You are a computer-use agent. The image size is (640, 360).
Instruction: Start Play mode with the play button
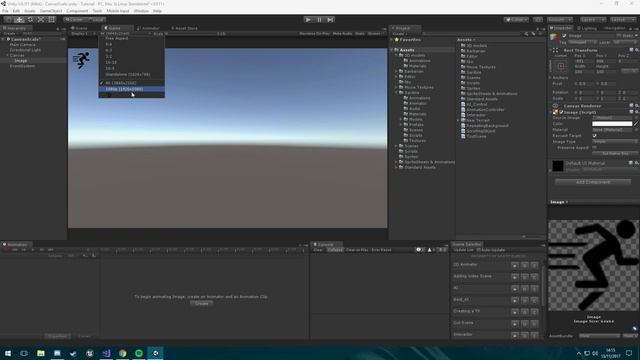coord(308,20)
